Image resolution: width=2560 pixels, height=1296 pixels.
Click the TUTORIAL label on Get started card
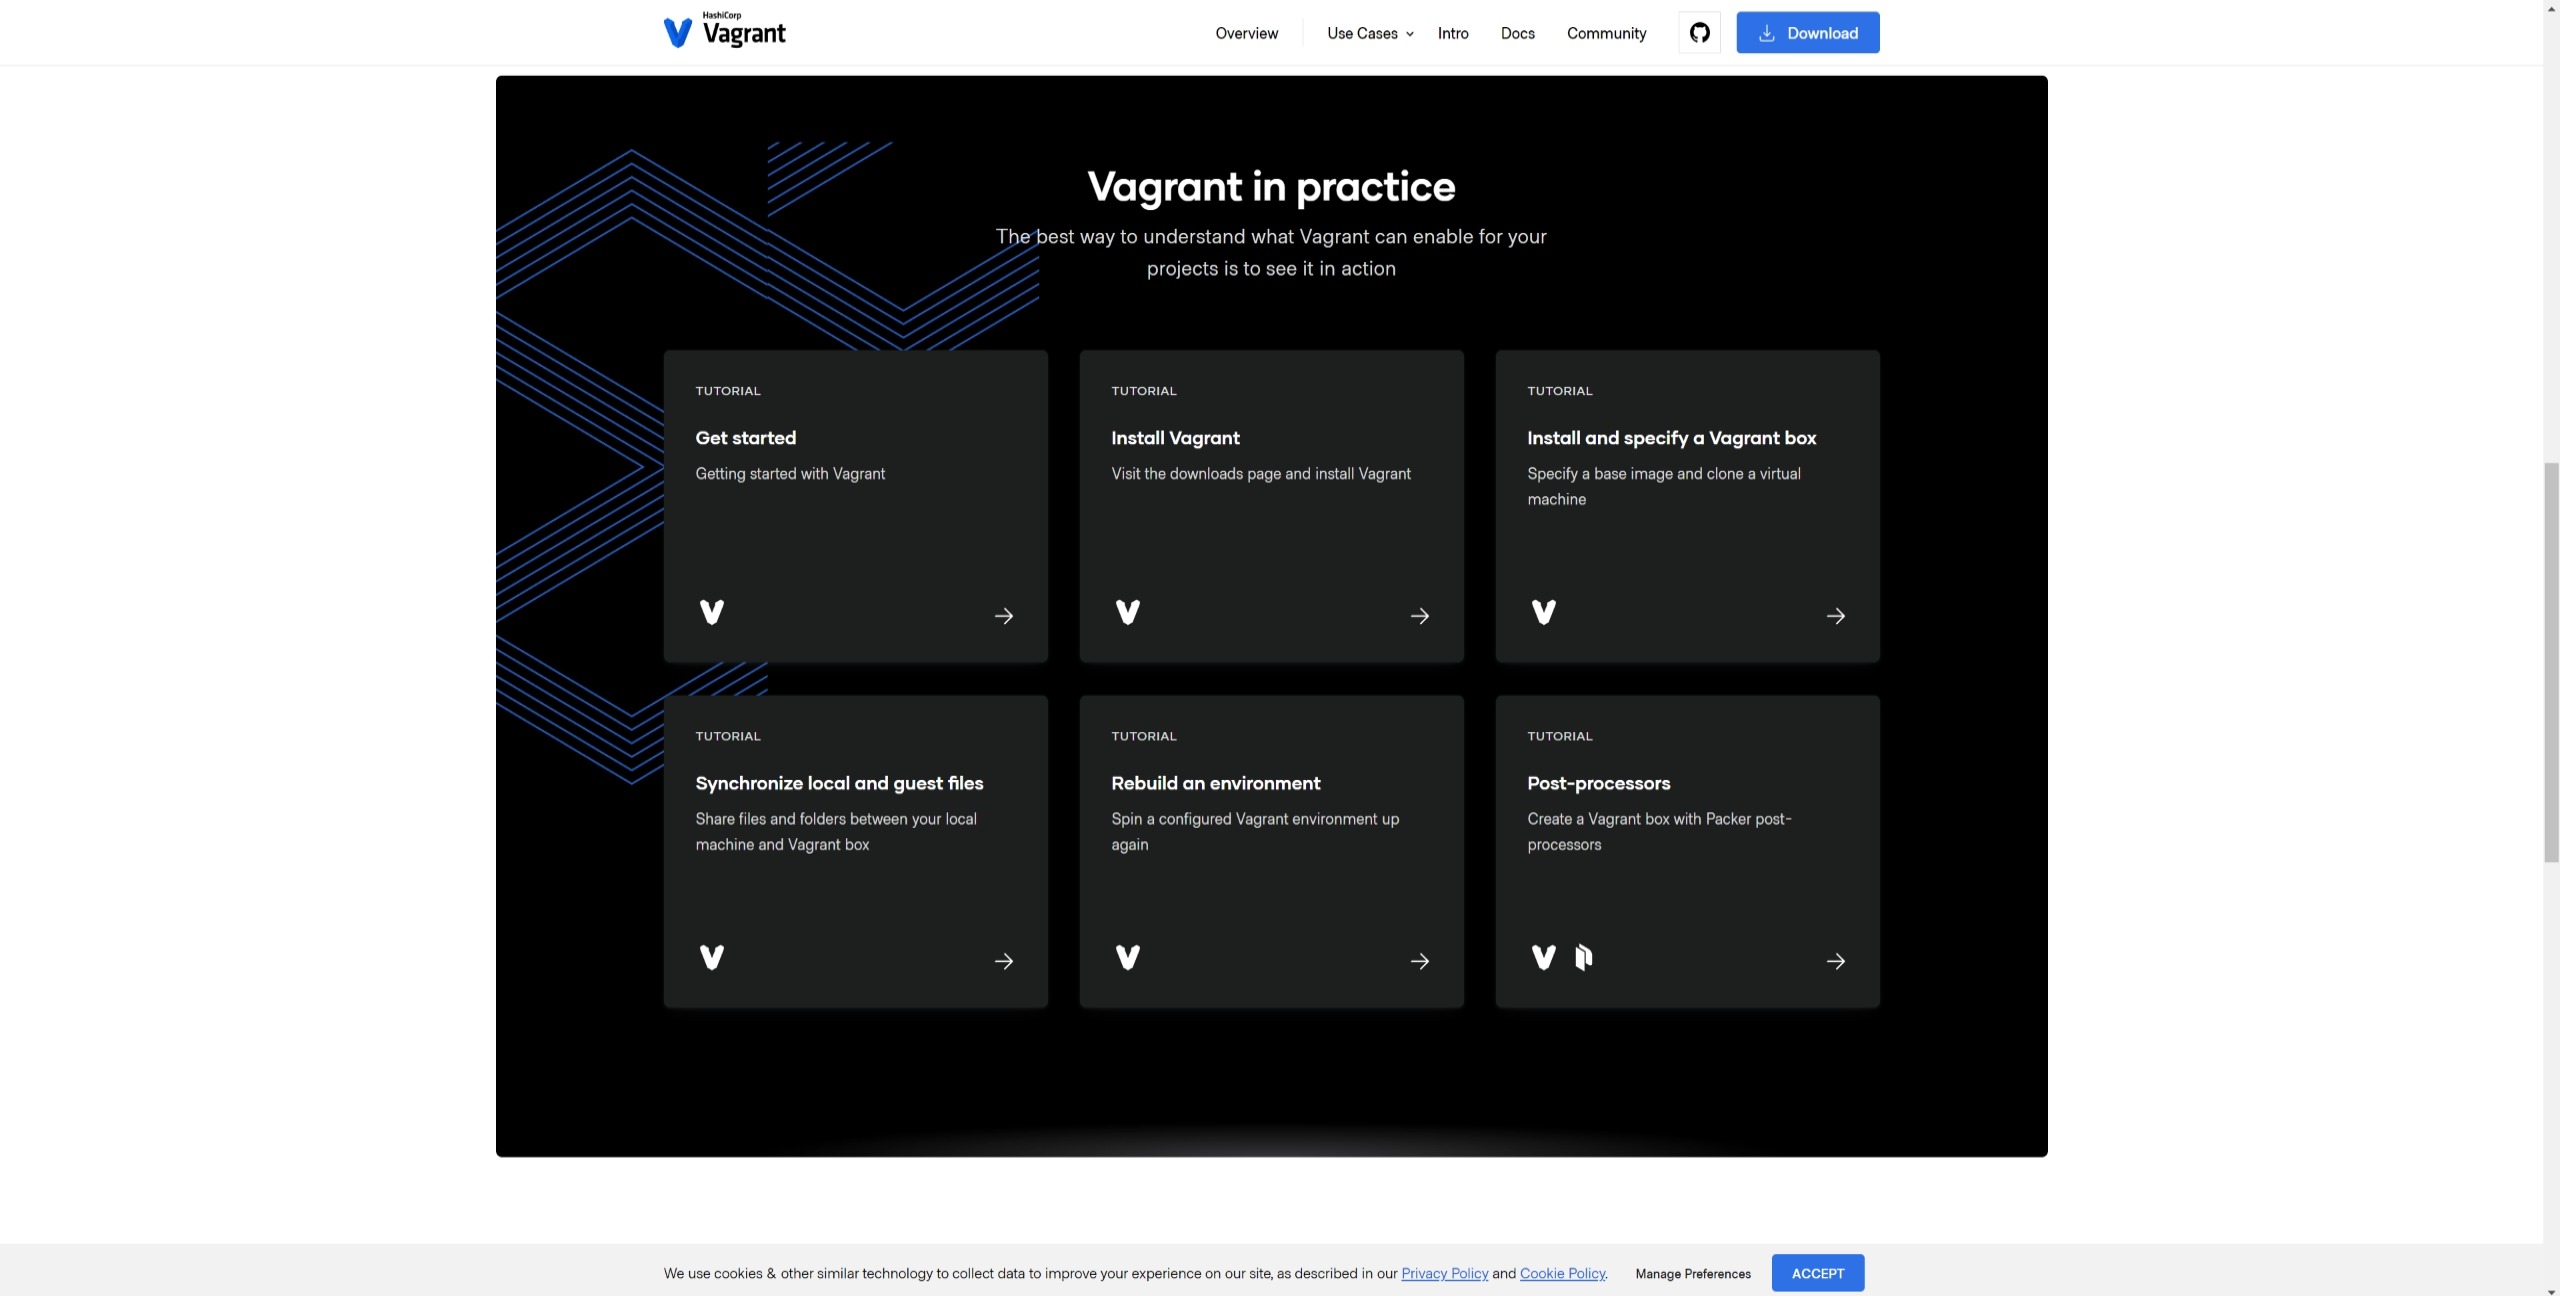(728, 391)
